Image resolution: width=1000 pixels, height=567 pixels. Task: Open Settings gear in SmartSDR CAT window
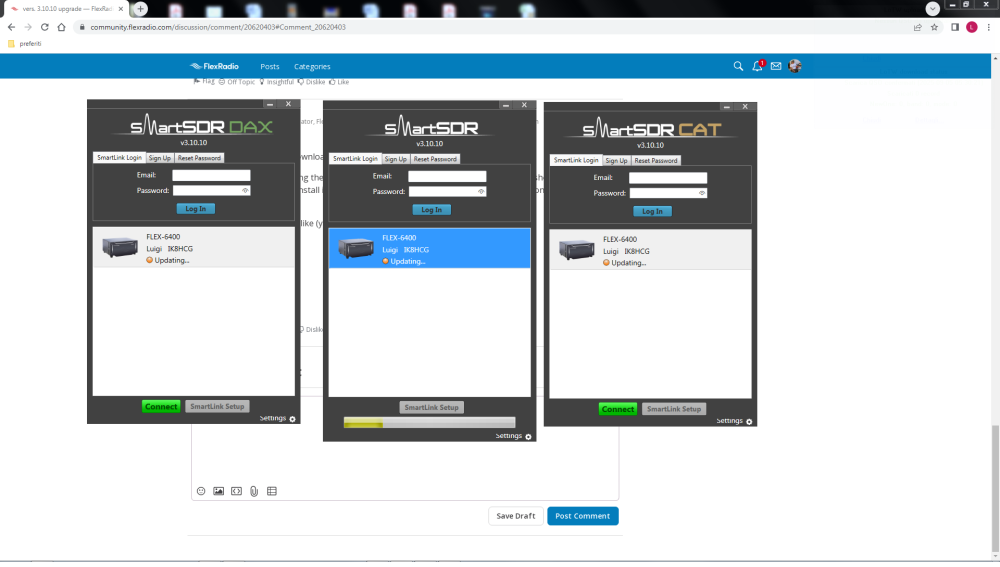pos(749,422)
